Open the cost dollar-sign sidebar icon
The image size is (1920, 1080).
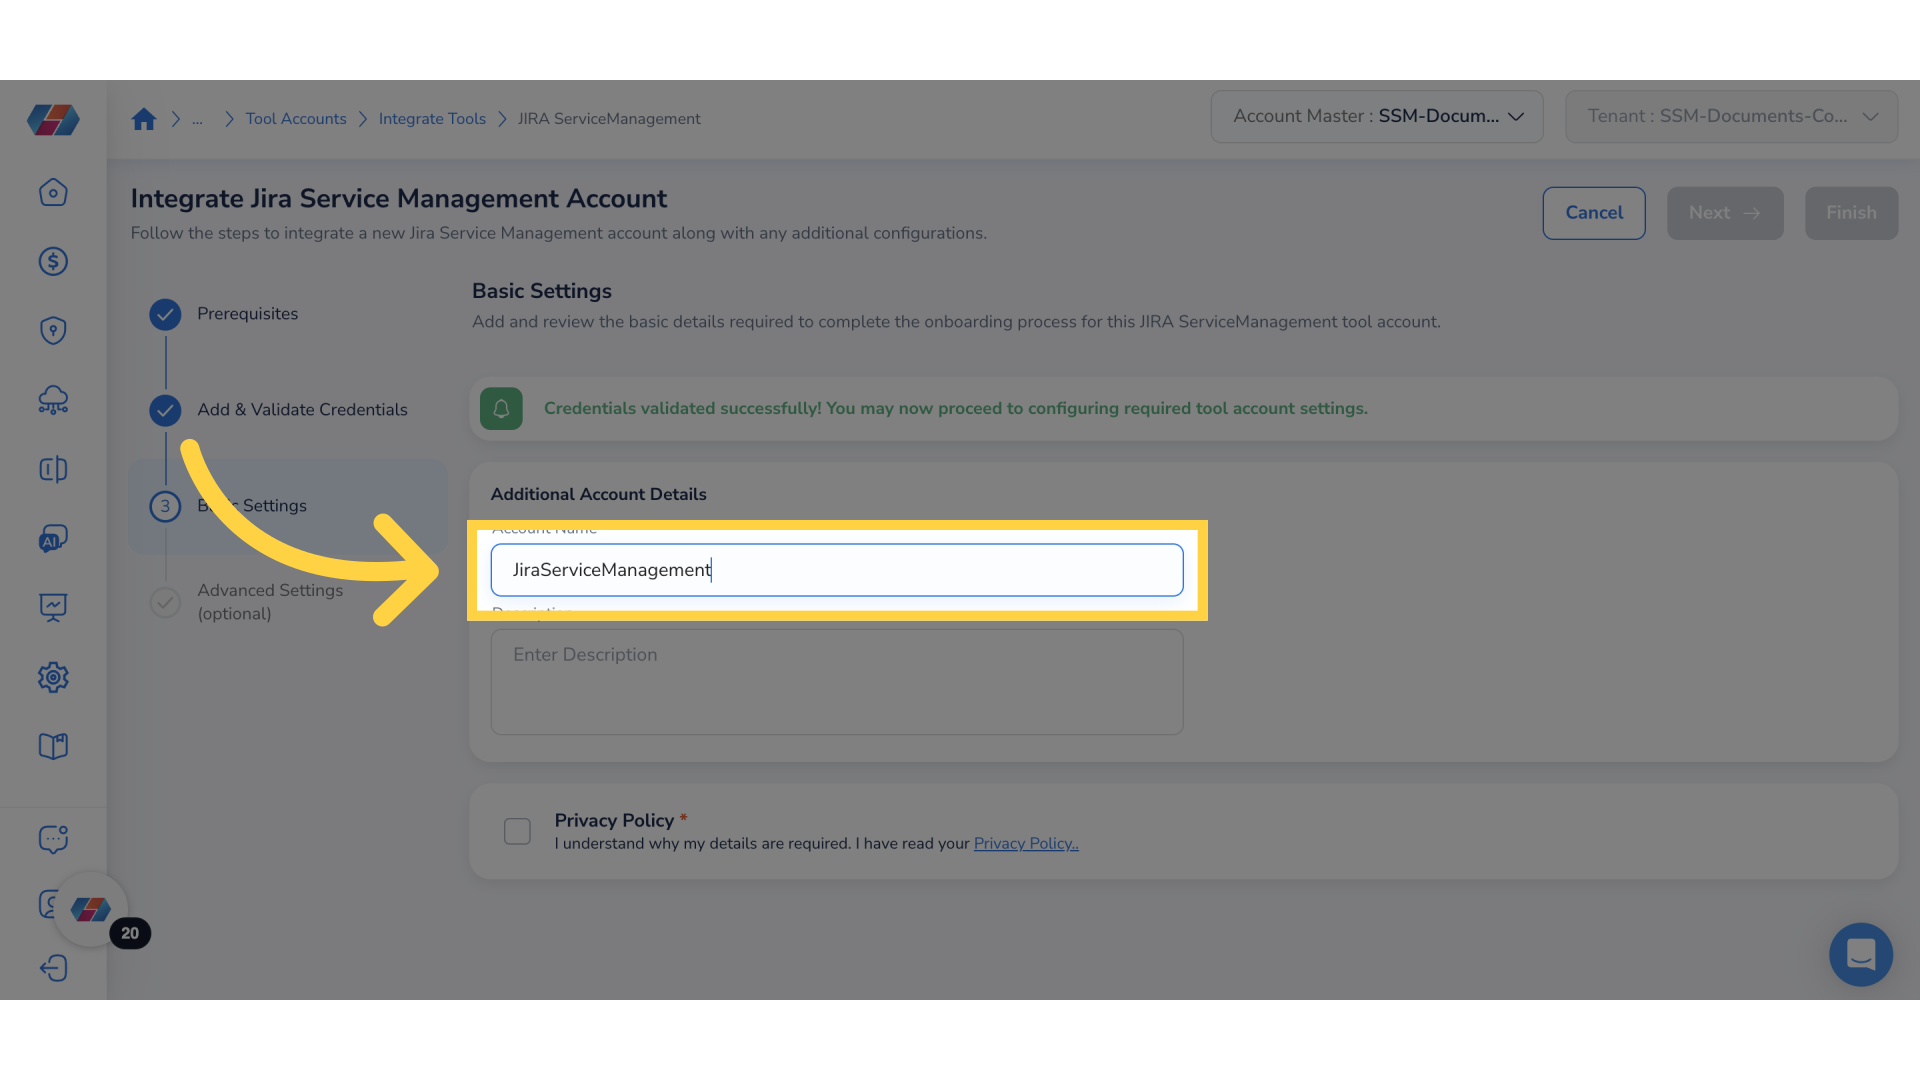(x=53, y=261)
